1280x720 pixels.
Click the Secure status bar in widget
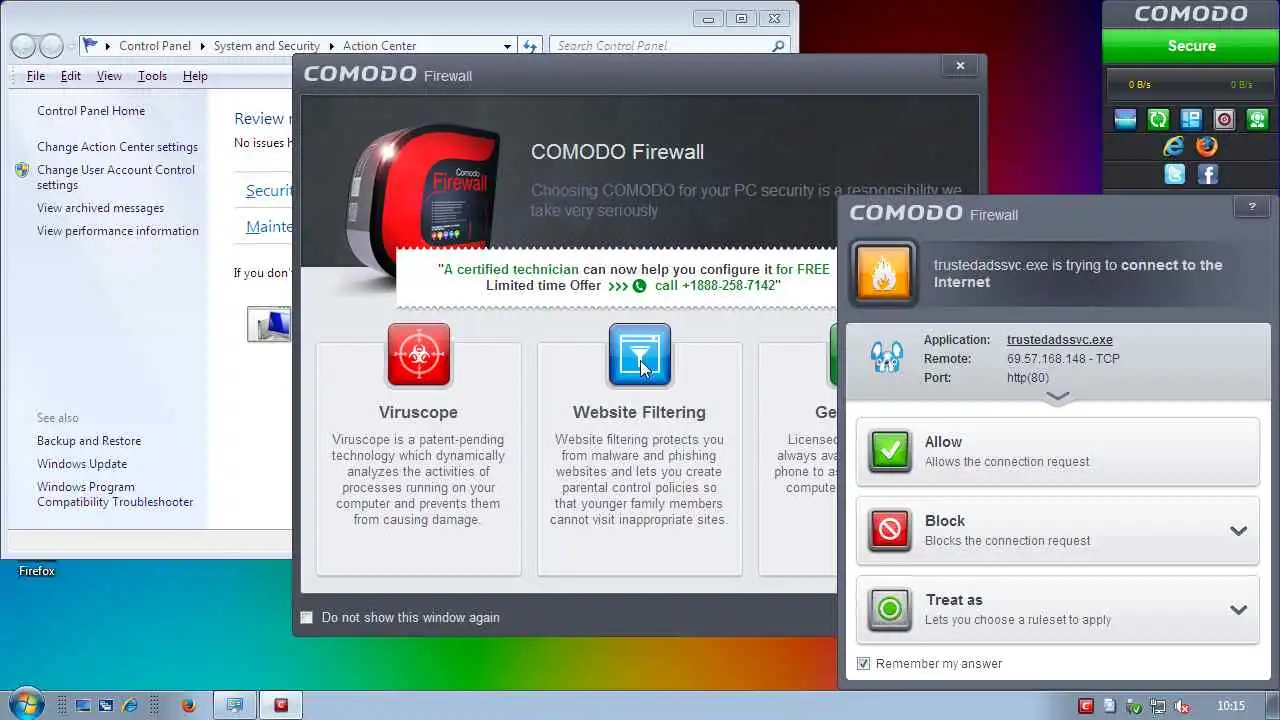click(1191, 46)
